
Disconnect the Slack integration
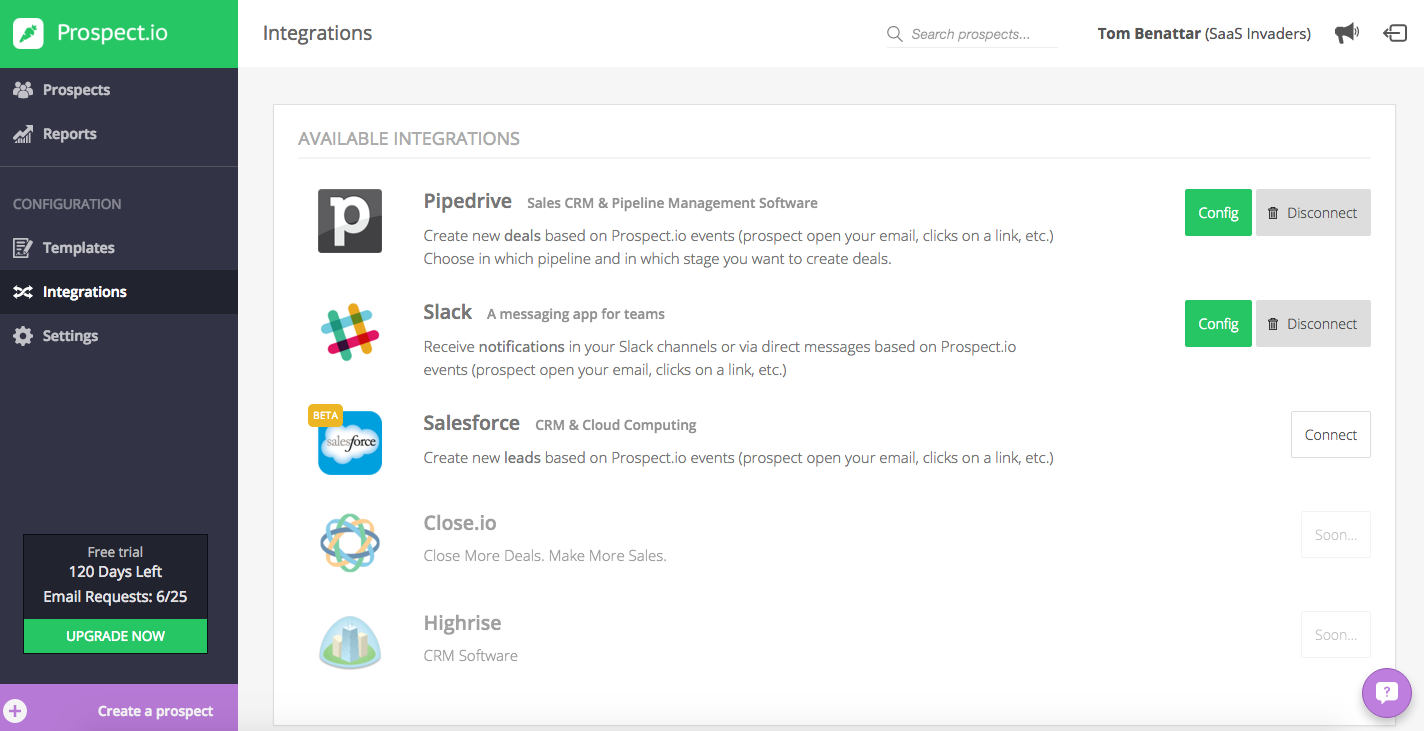pos(1313,324)
